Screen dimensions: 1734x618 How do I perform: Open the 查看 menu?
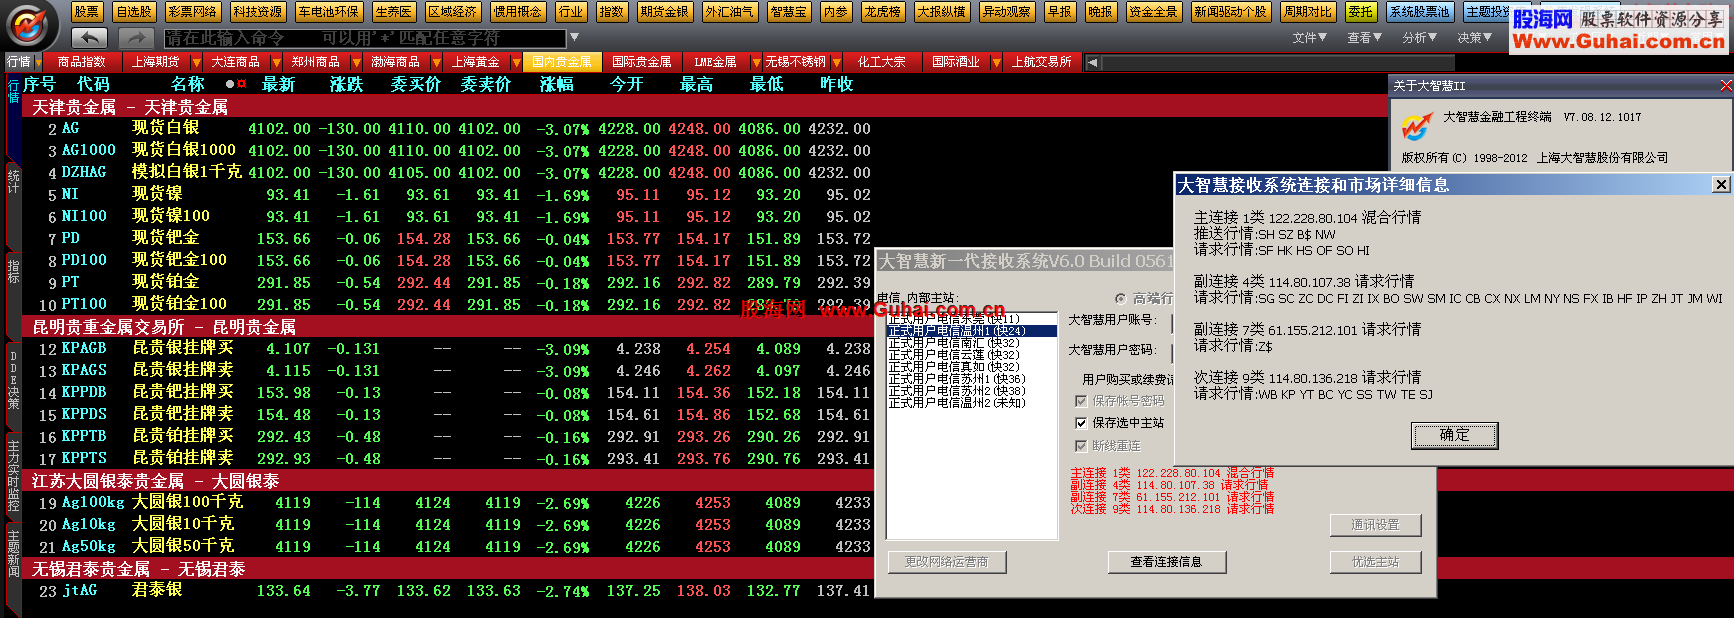(1365, 38)
